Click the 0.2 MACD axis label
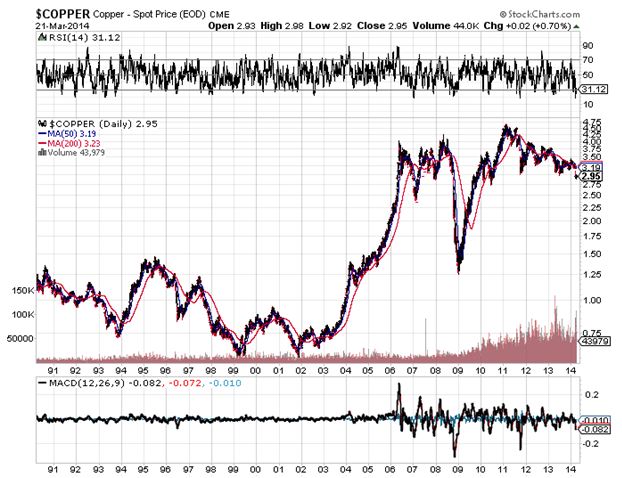622x478 pixels. [x=591, y=395]
